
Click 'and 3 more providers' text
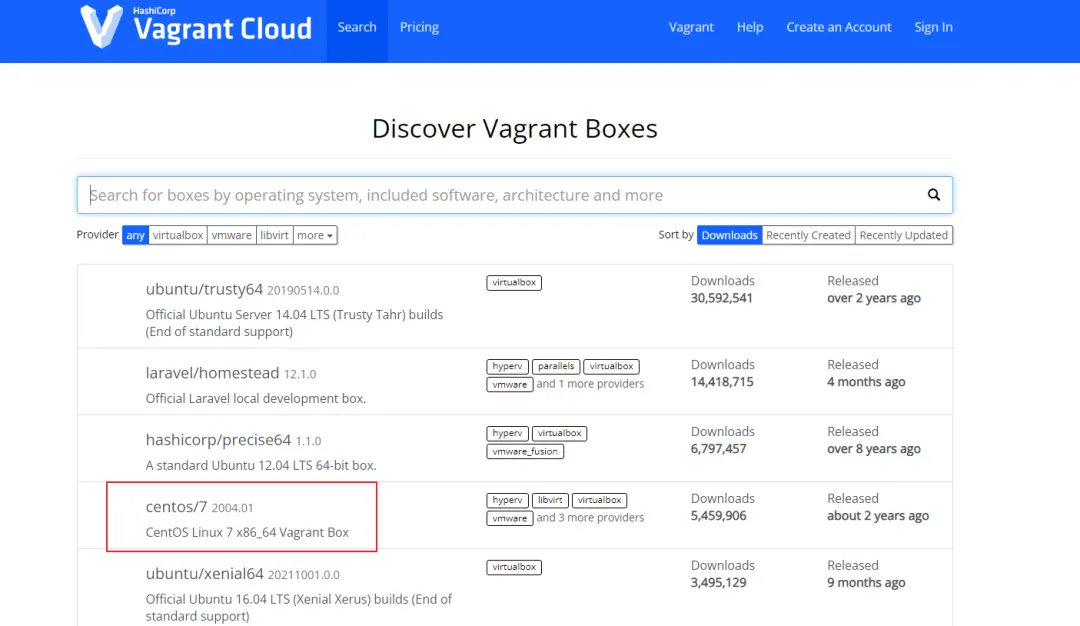[590, 517]
